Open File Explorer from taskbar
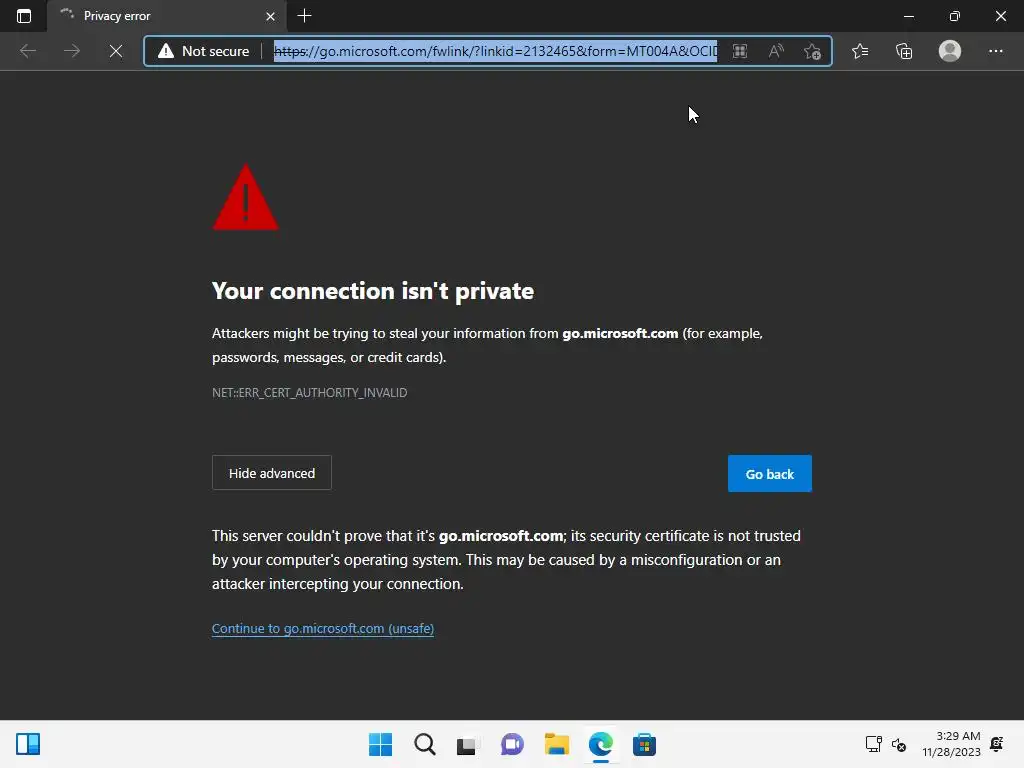The height and width of the screenshot is (768, 1024). pyautogui.click(x=556, y=744)
